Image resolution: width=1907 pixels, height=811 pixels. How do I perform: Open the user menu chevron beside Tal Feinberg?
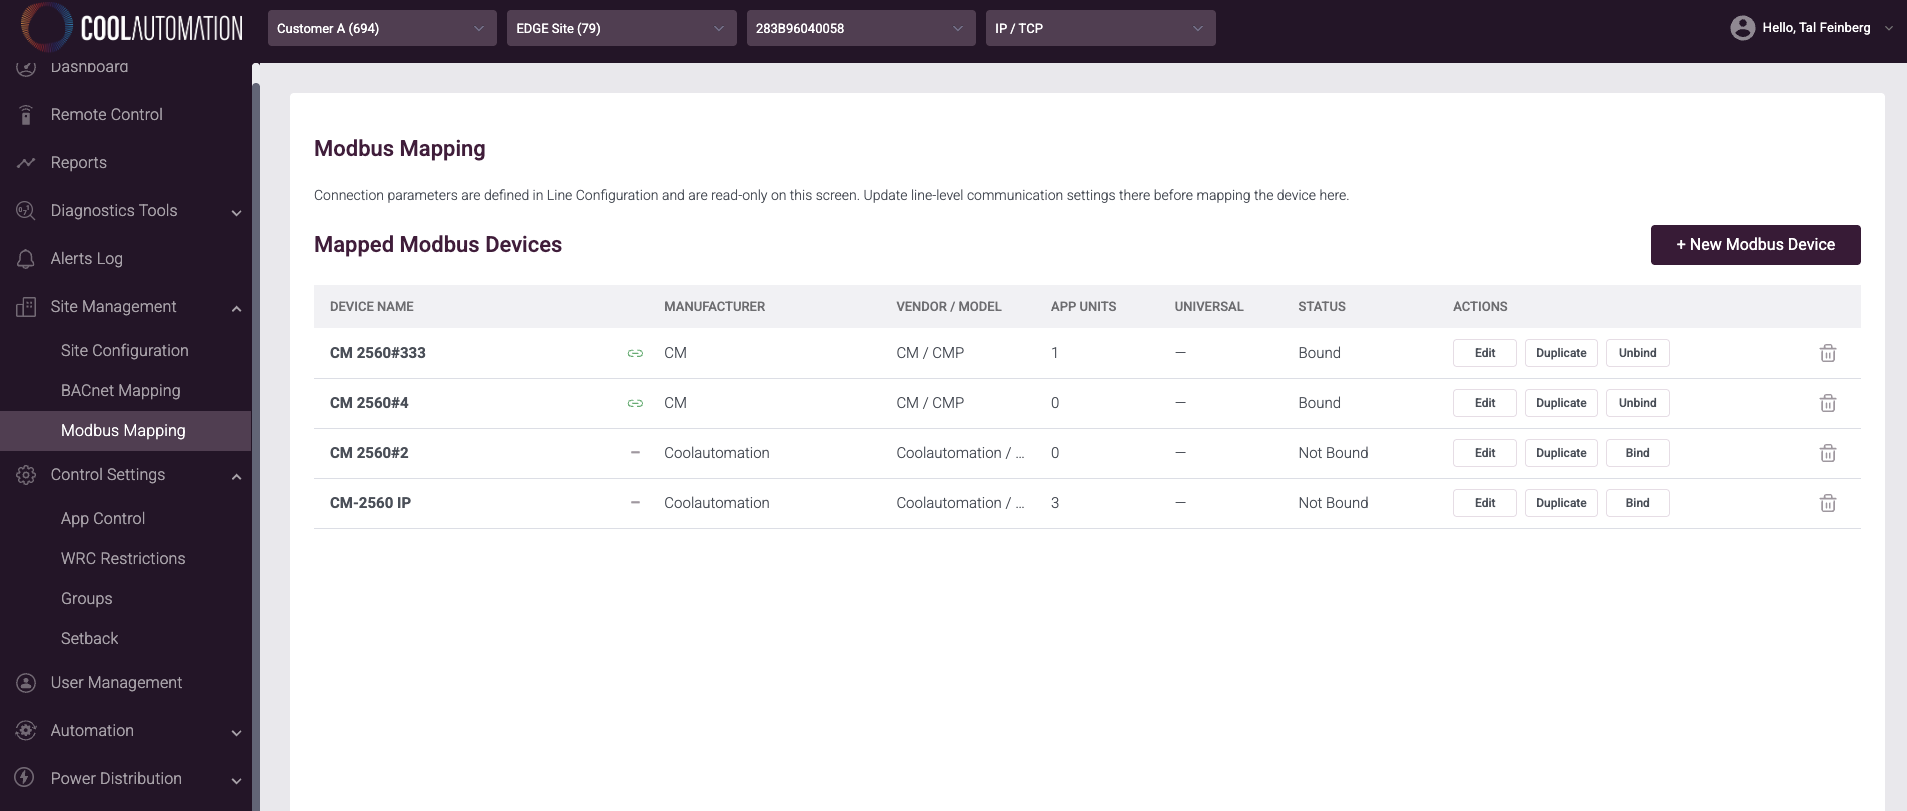[x=1888, y=28]
